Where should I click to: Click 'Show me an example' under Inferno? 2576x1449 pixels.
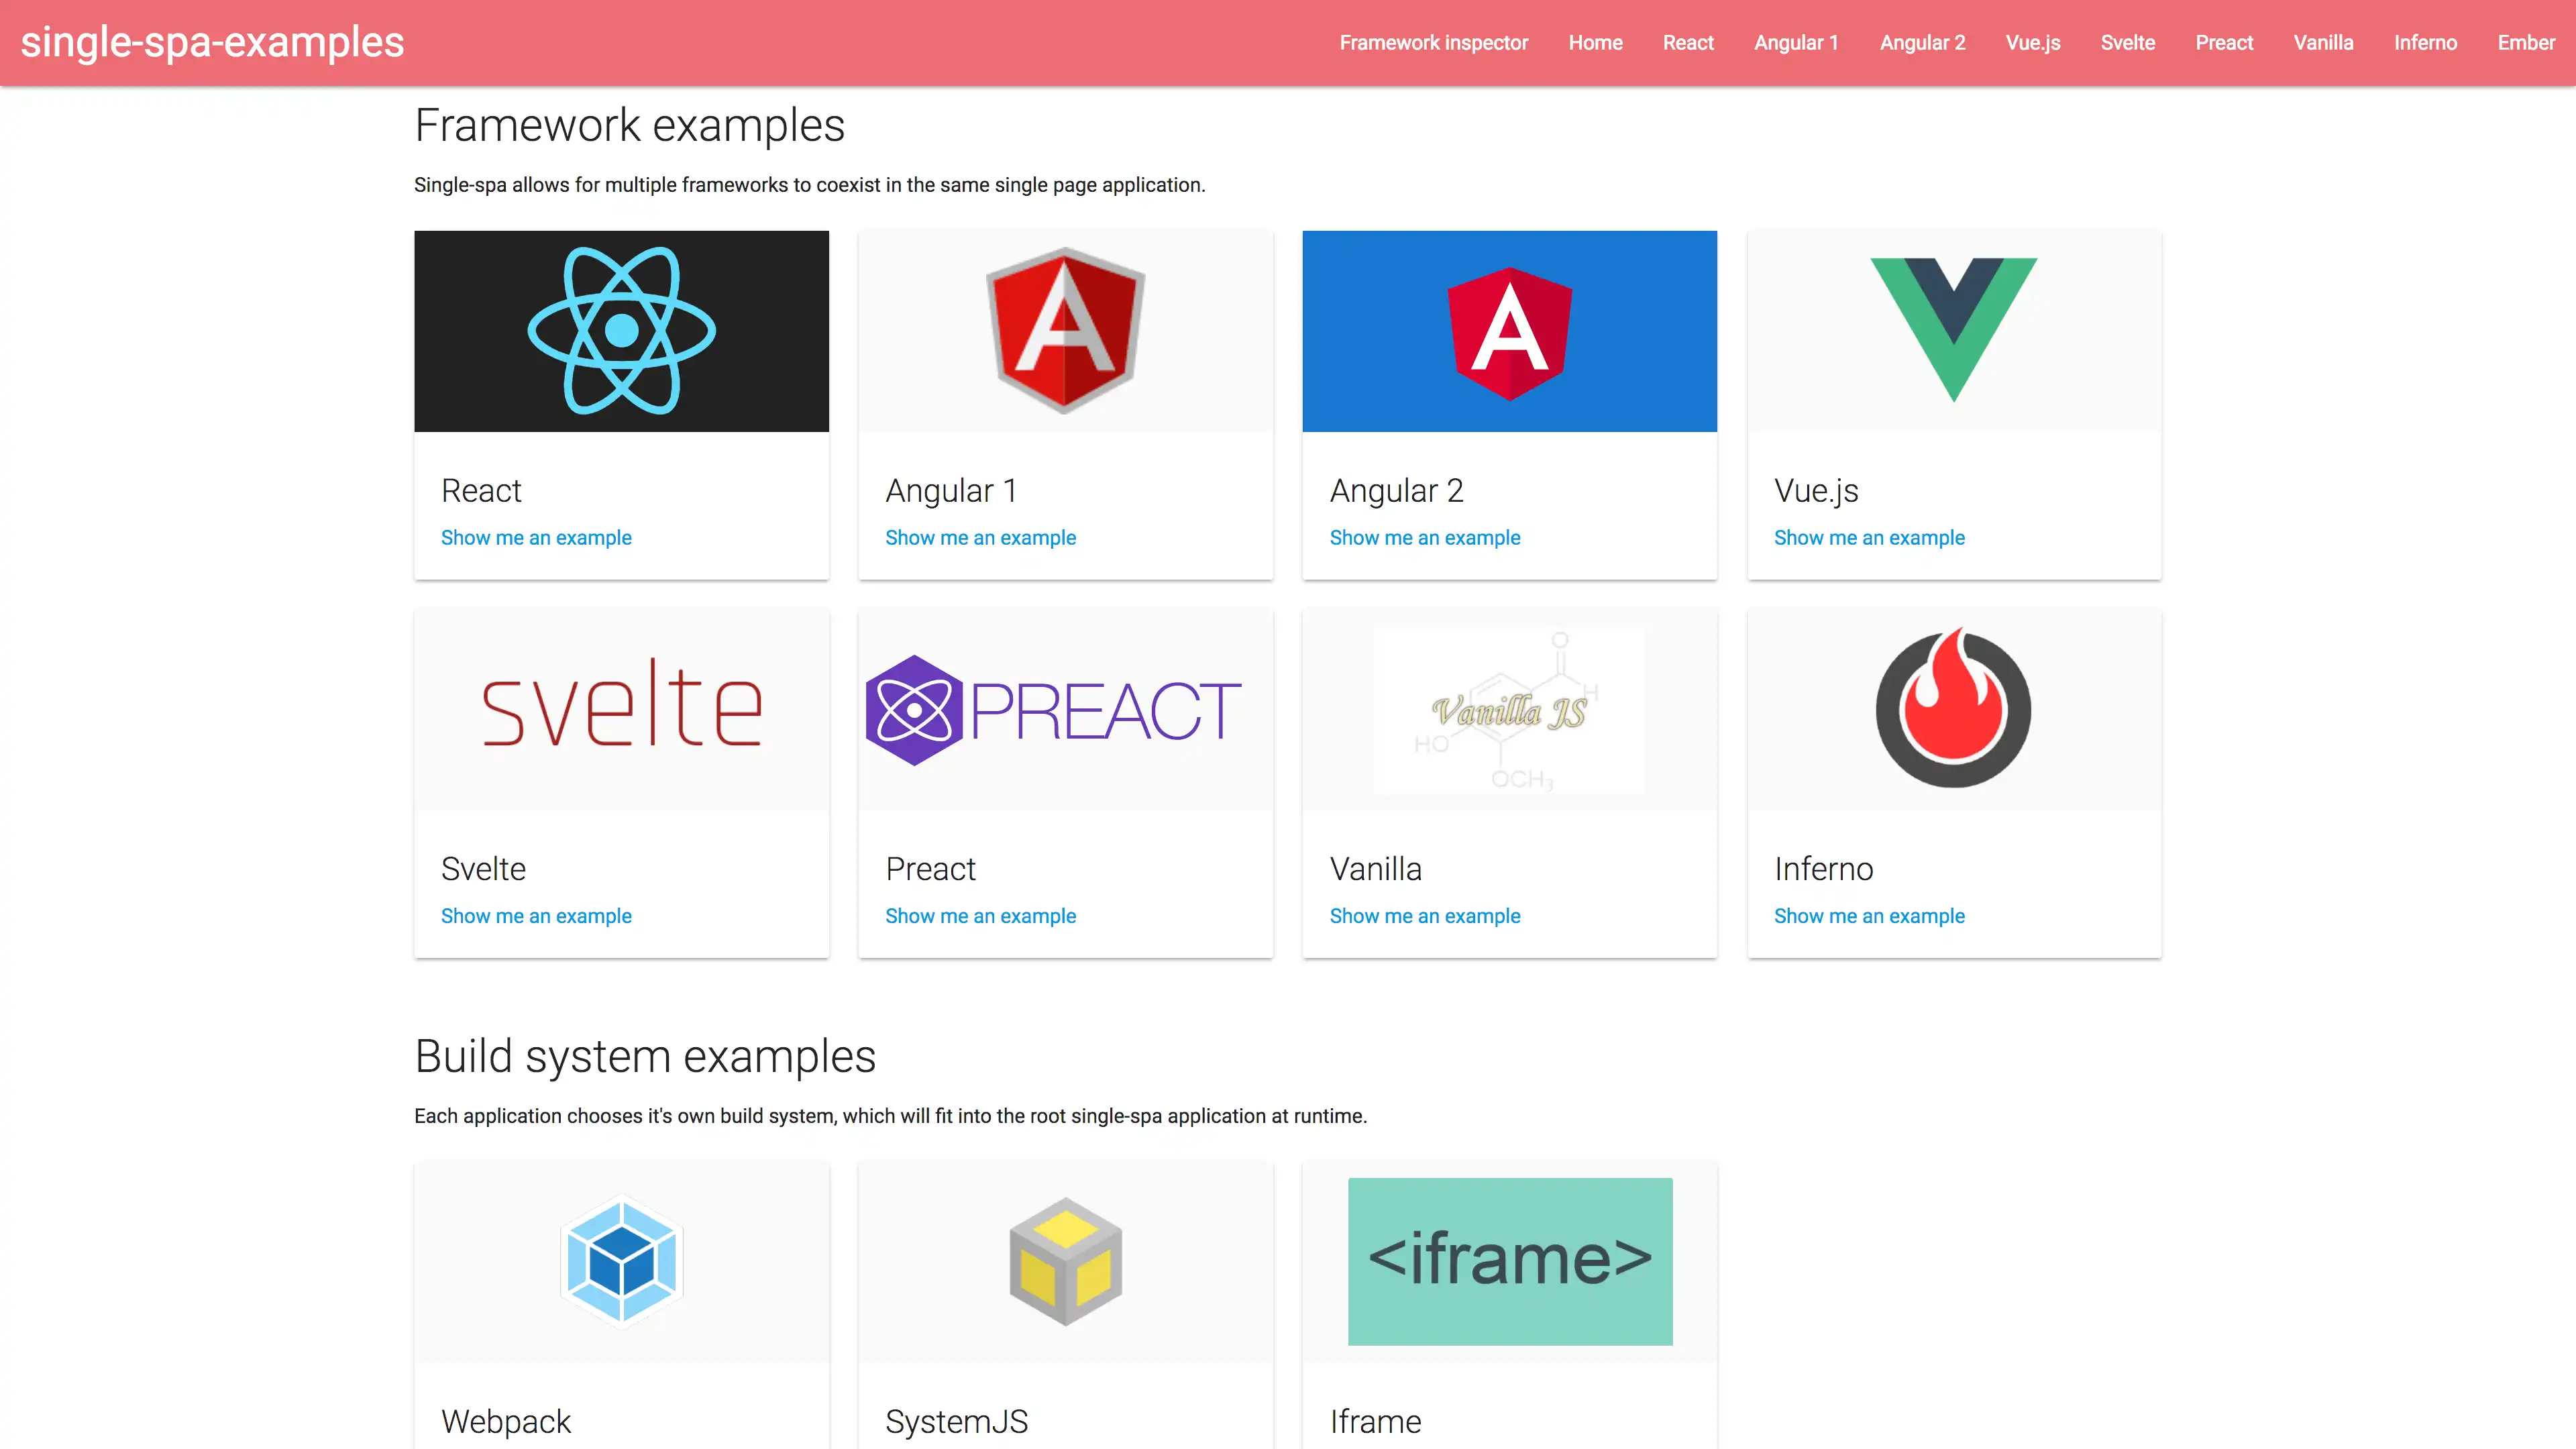point(1869,916)
